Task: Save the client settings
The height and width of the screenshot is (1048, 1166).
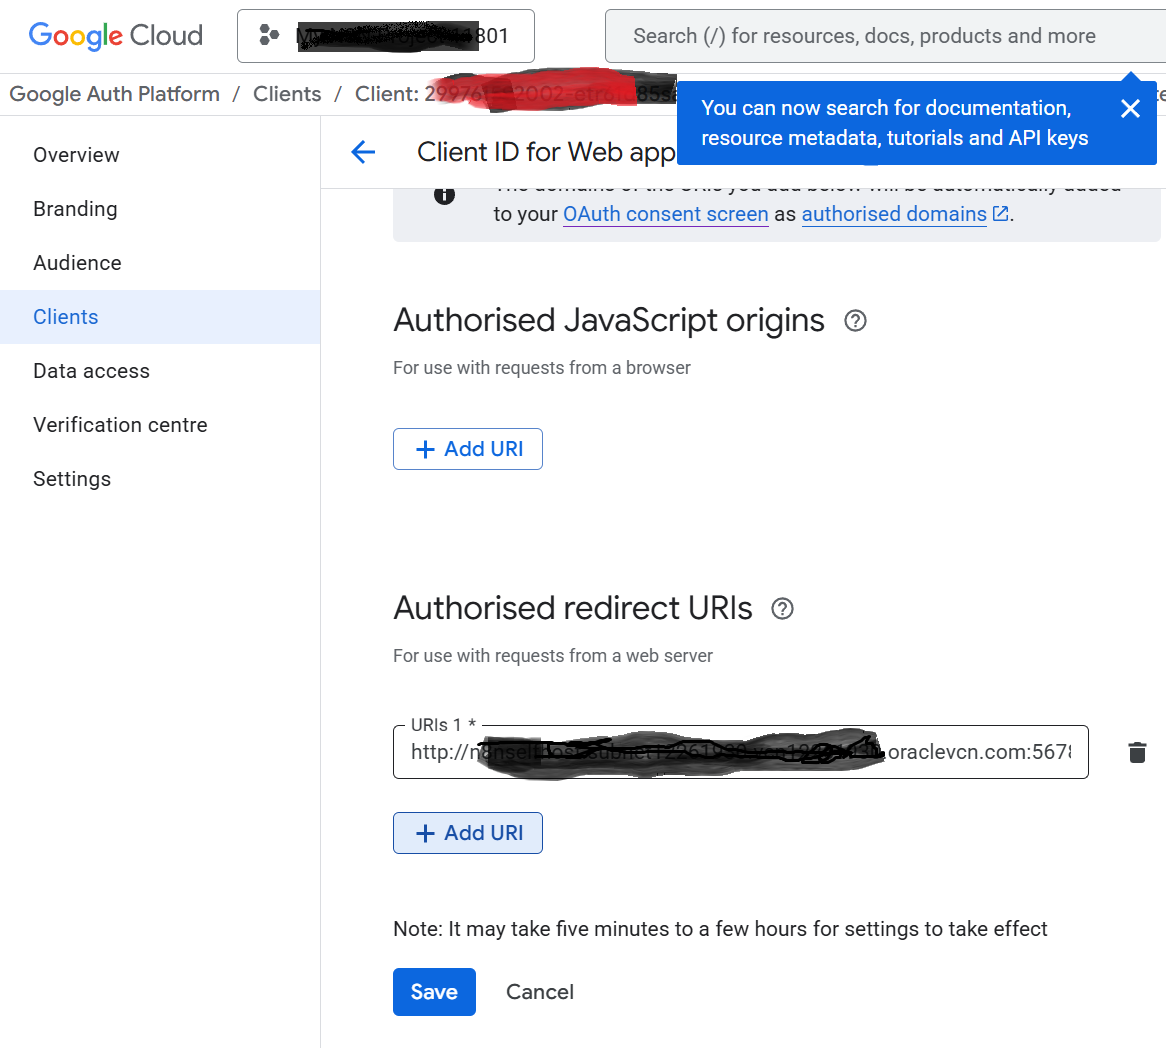Action: (434, 992)
